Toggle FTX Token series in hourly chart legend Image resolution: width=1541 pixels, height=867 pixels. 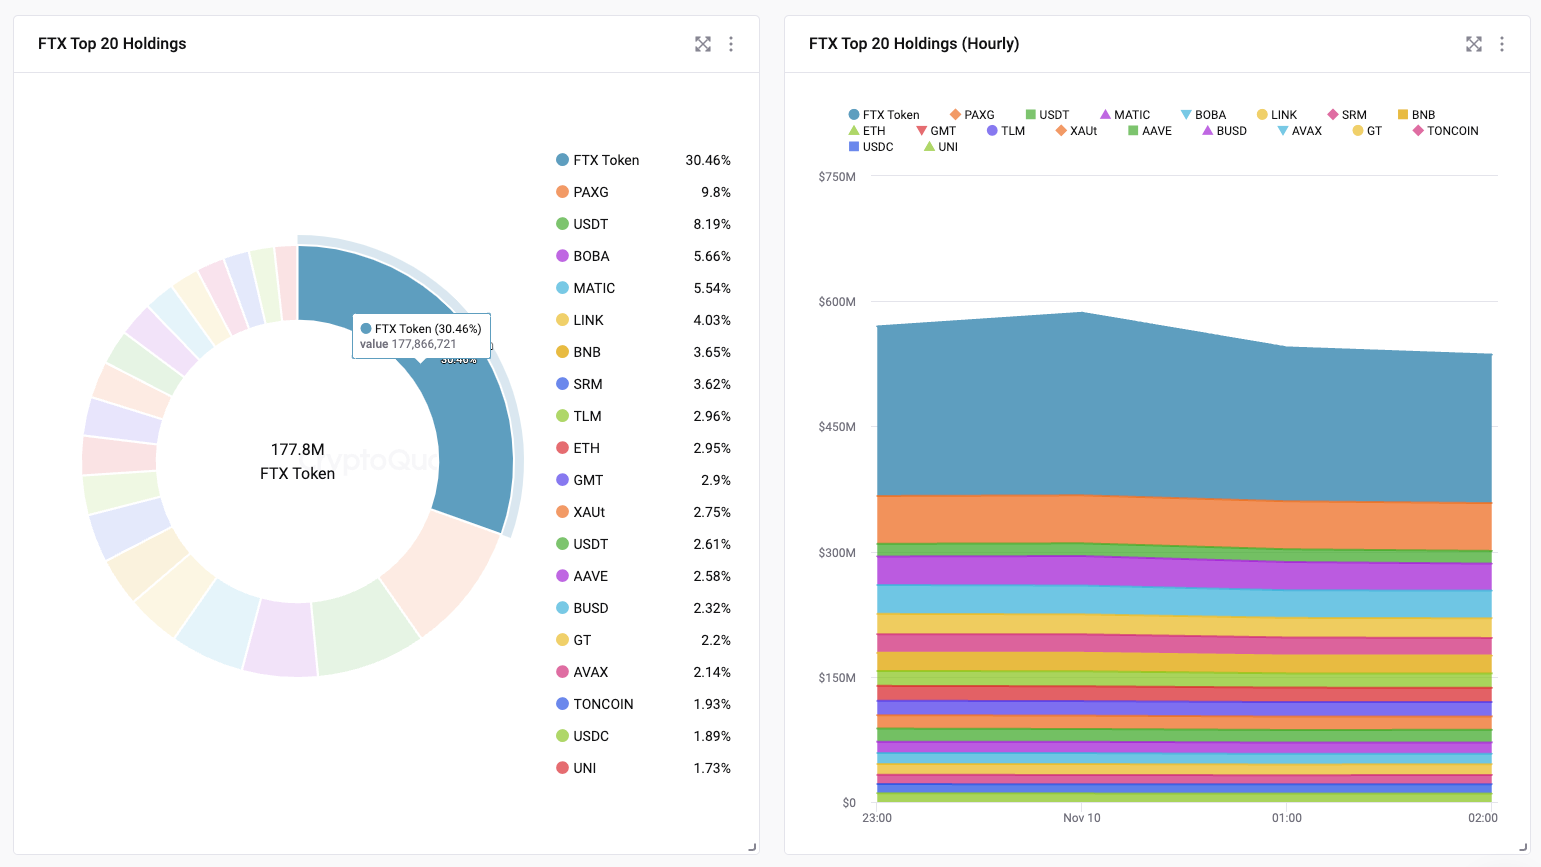884,115
